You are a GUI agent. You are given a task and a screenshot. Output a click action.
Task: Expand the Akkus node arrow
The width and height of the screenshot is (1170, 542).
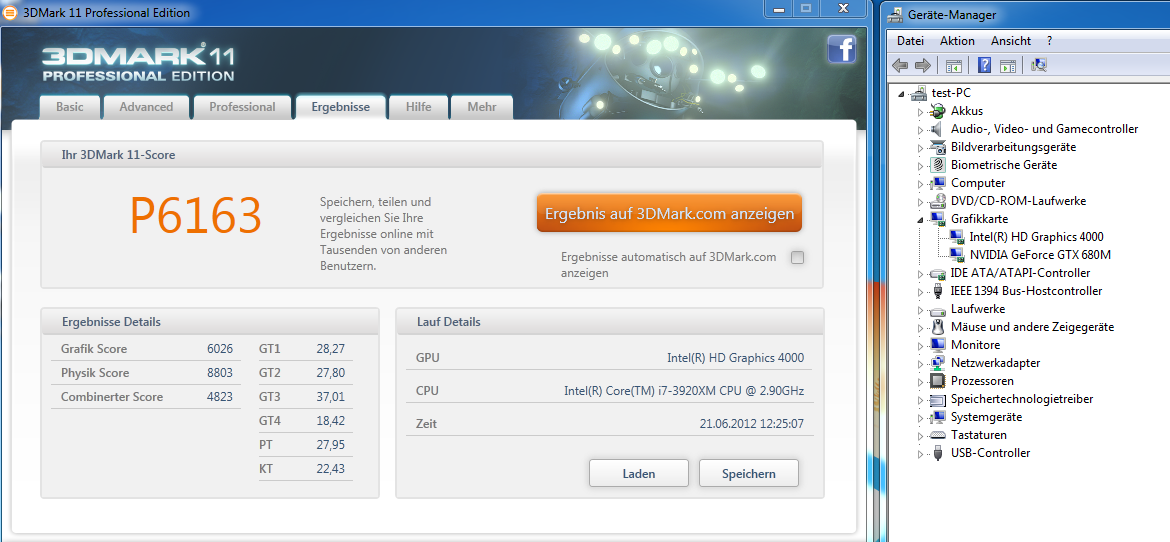point(921,112)
